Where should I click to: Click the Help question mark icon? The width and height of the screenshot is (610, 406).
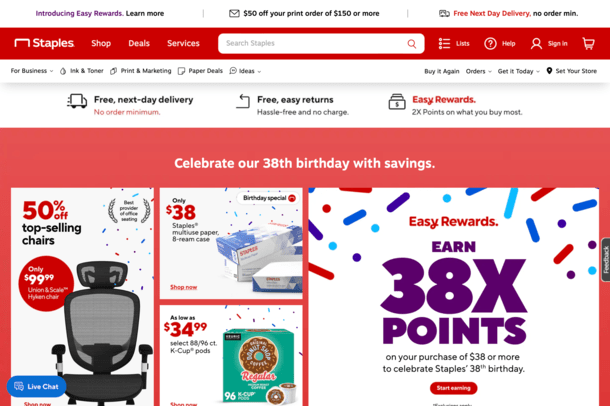(490, 44)
